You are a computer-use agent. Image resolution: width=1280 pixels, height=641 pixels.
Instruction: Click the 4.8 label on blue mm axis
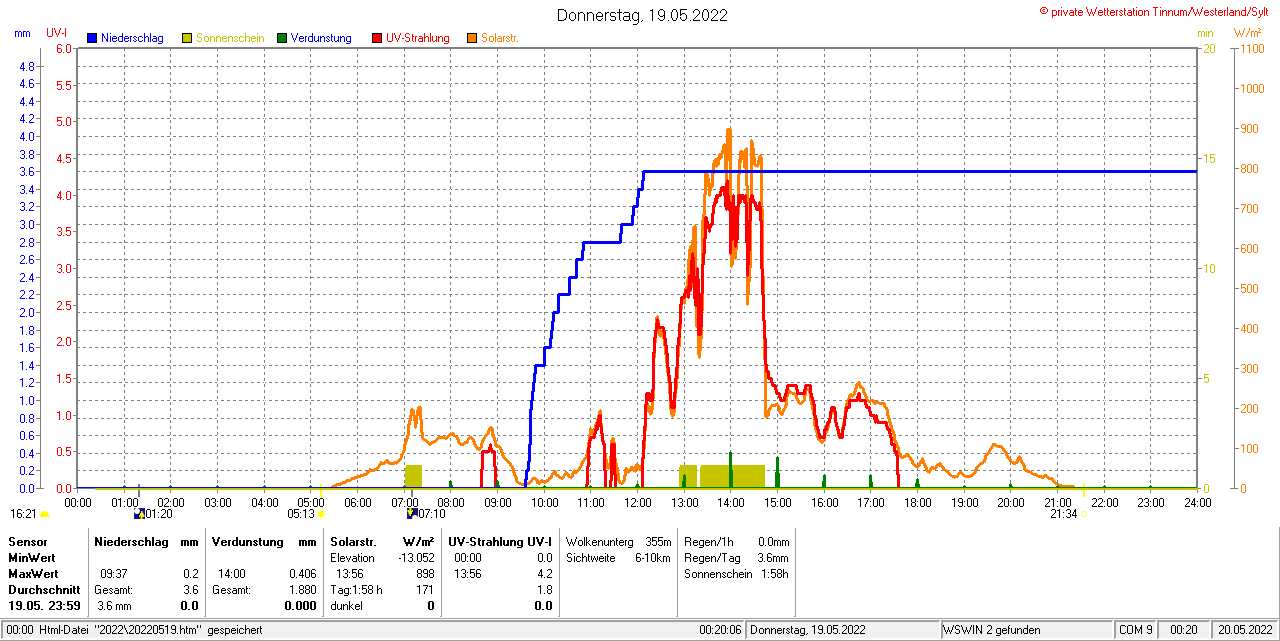(x=28, y=66)
